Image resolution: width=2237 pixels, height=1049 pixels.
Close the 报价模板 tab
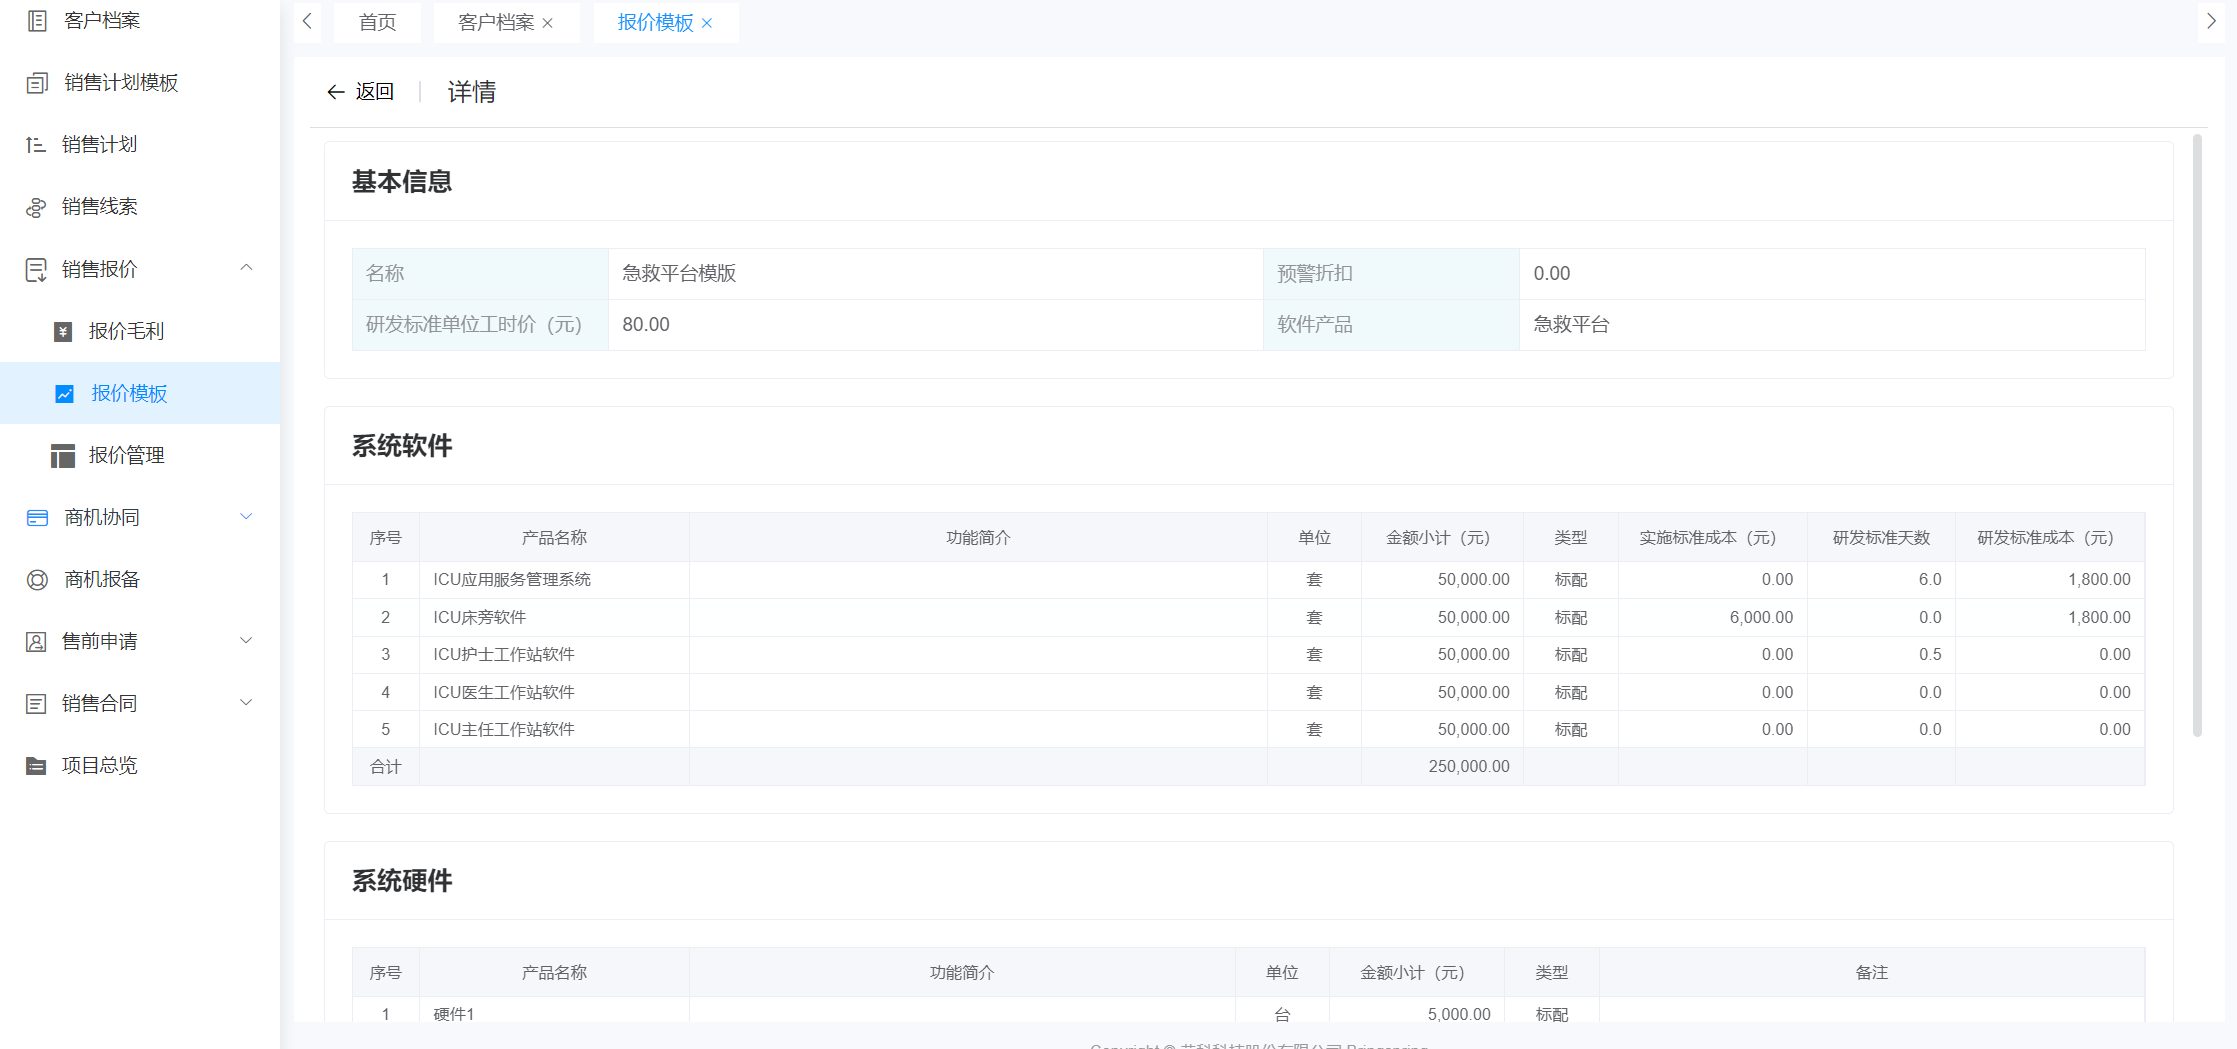tap(707, 23)
